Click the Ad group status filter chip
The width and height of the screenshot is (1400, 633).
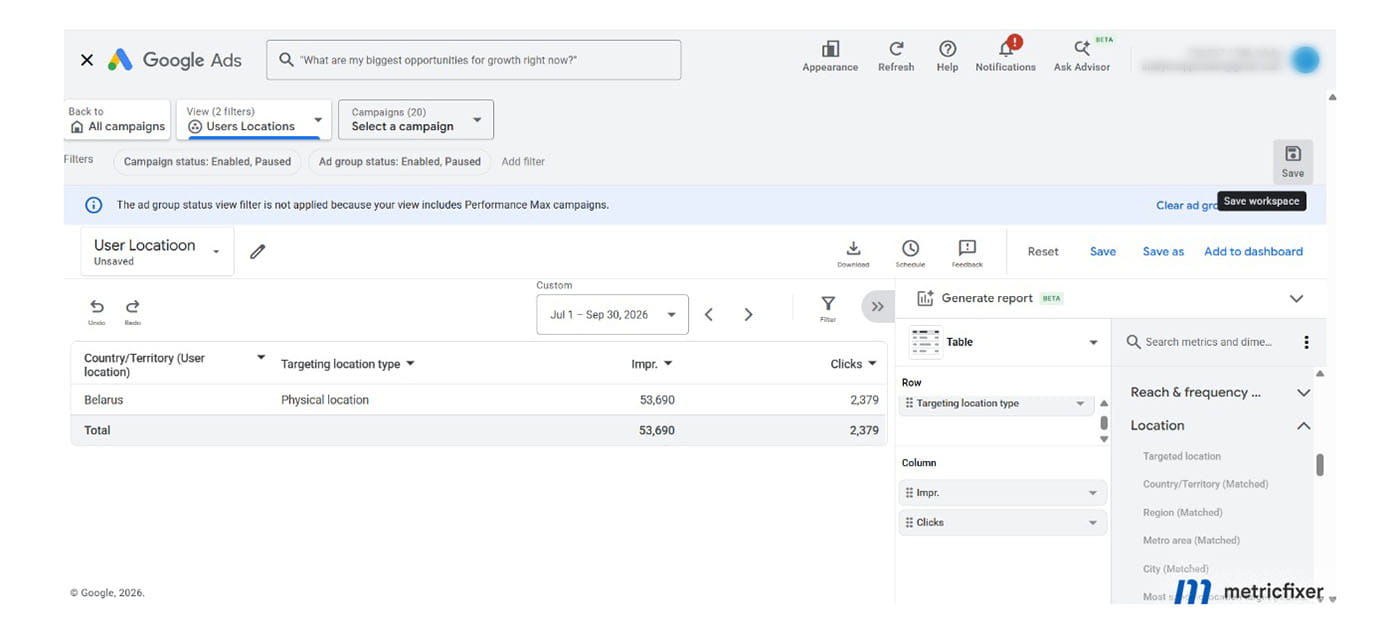coord(400,161)
